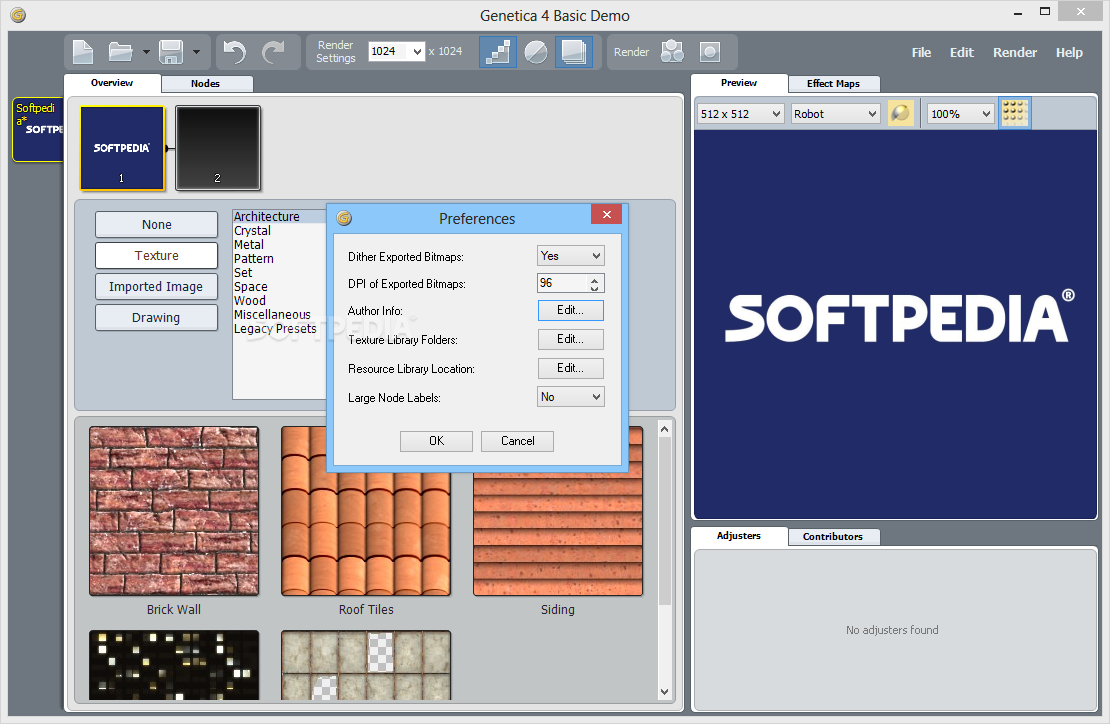Click the sphere lighting icon in Preview
The image size is (1110, 724).
coord(900,113)
